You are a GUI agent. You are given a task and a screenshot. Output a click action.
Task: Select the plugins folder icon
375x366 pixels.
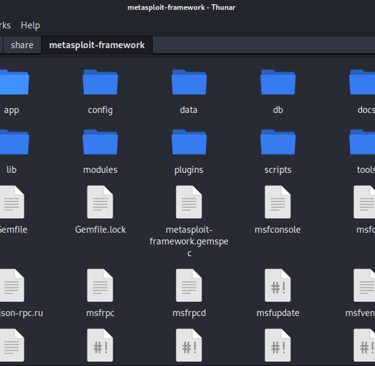(x=189, y=142)
